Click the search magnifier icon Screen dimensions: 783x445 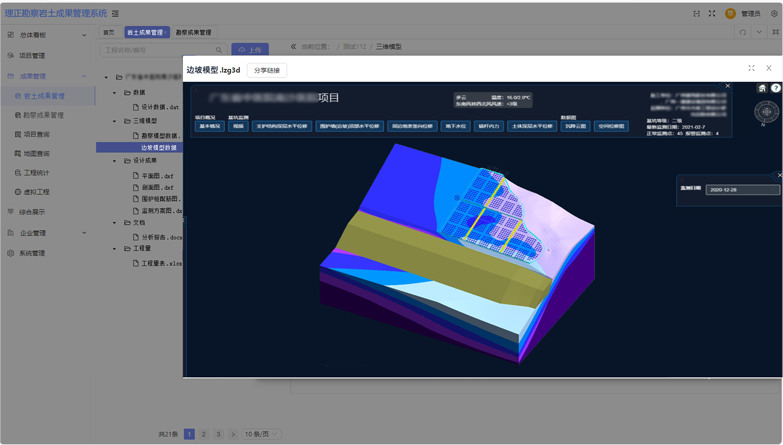coord(219,50)
